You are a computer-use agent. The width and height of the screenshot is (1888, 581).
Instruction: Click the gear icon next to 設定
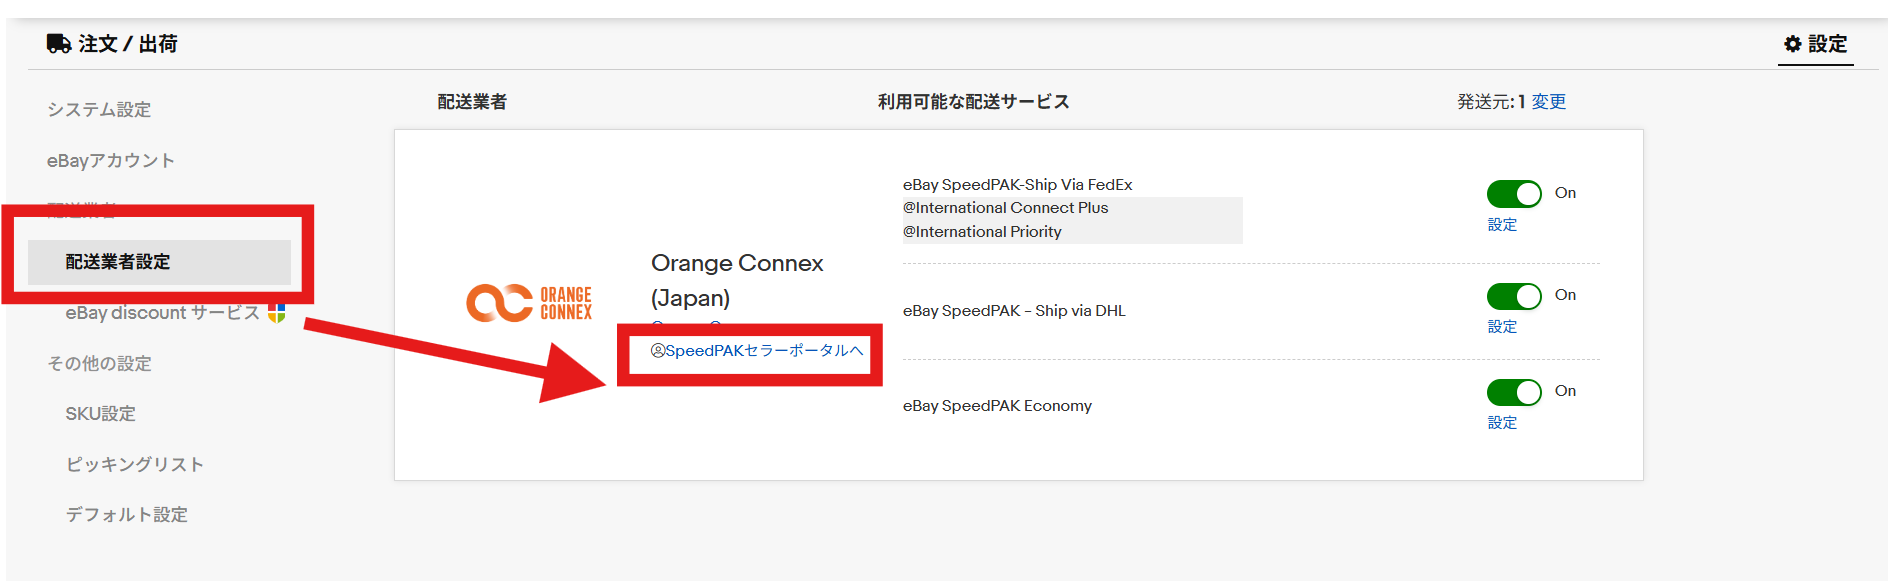pos(1793,44)
